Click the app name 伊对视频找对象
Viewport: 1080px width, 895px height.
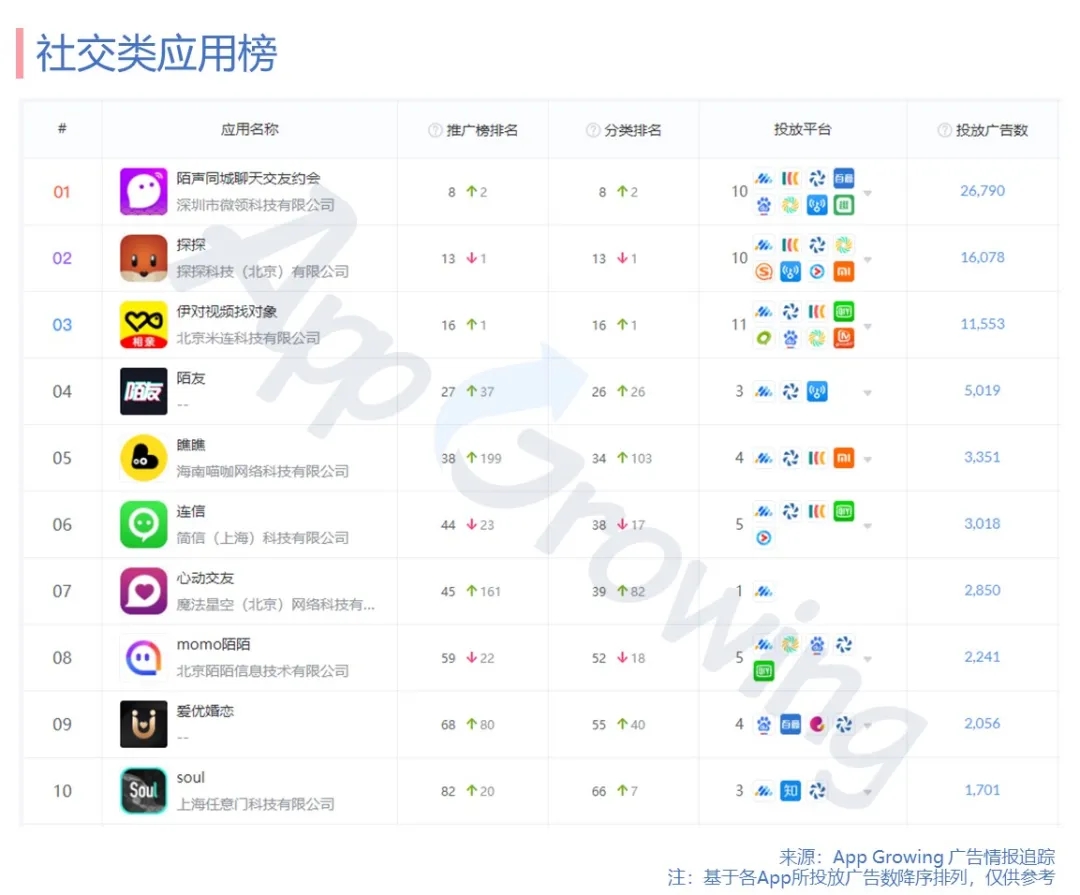point(227,311)
